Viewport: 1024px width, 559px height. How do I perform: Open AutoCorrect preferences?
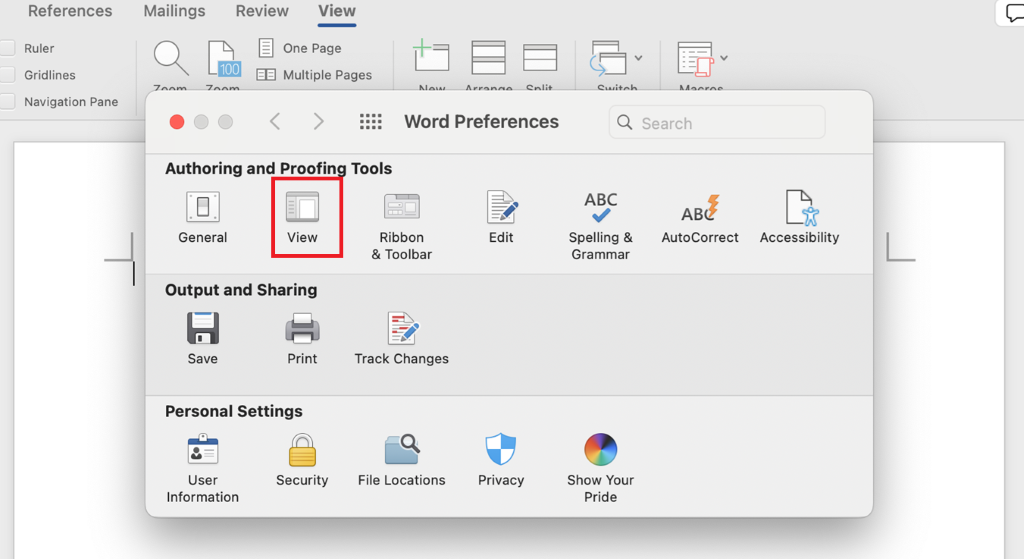click(x=699, y=218)
